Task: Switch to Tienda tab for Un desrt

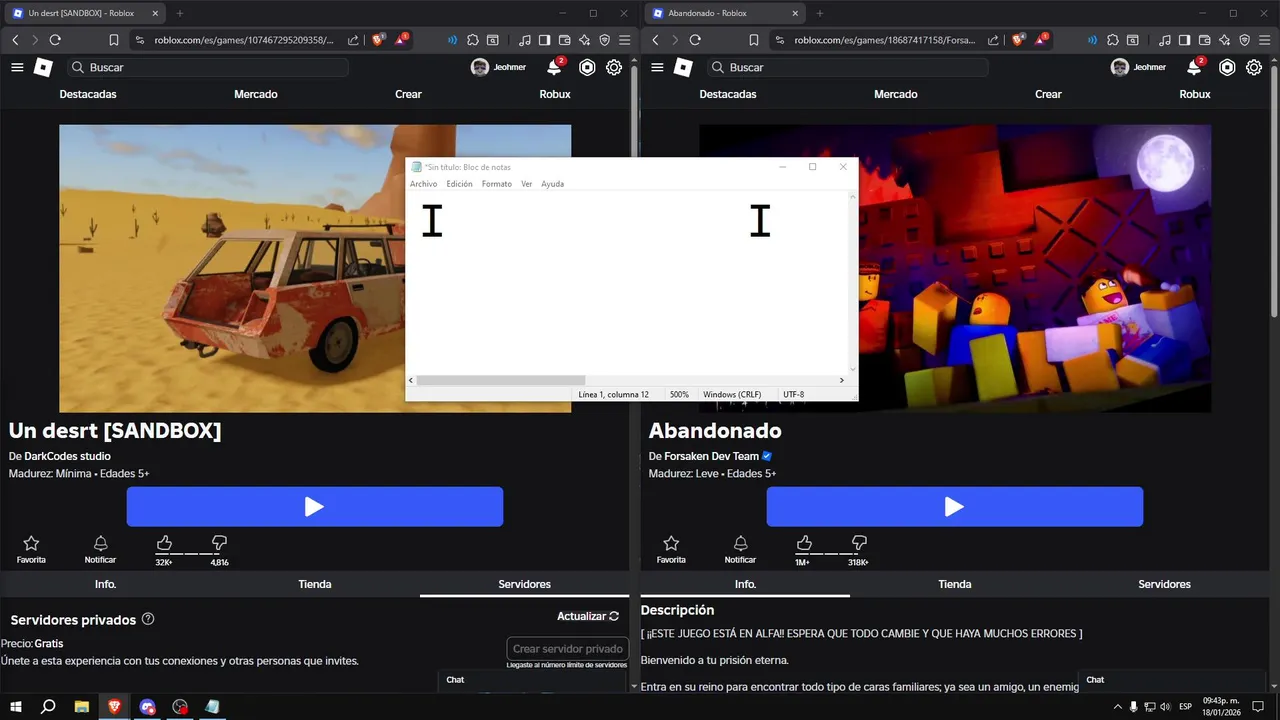Action: (x=315, y=584)
